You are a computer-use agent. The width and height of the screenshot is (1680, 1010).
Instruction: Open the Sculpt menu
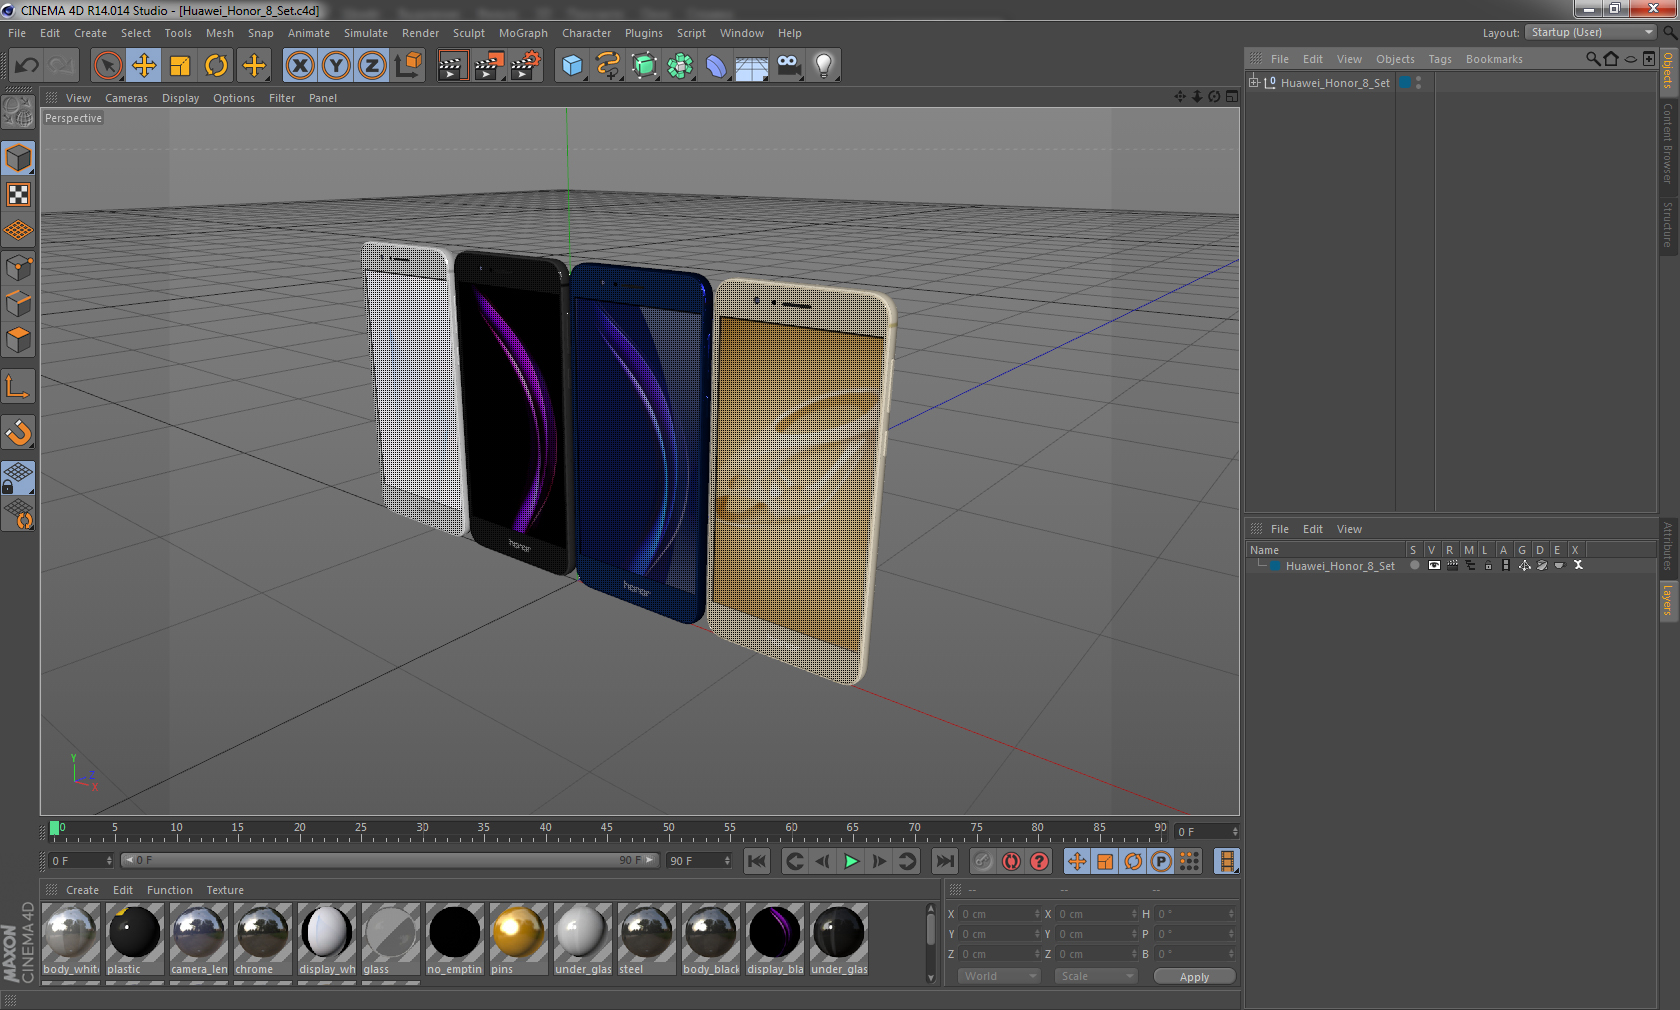point(468,33)
